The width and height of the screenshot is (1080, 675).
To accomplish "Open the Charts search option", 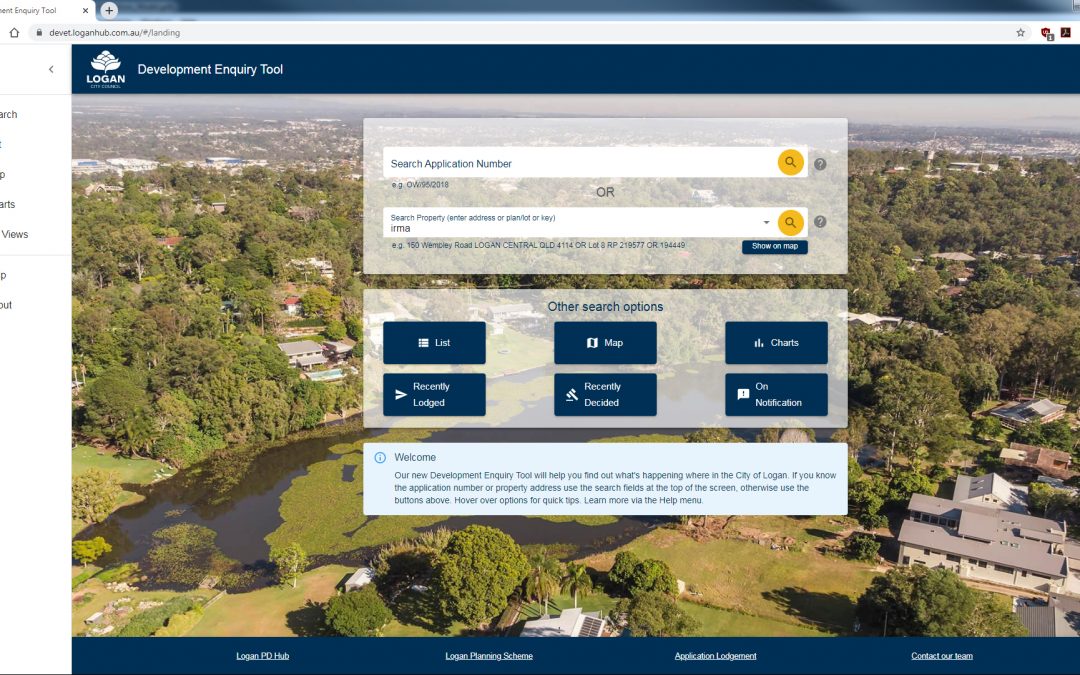I will pos(776,342).
